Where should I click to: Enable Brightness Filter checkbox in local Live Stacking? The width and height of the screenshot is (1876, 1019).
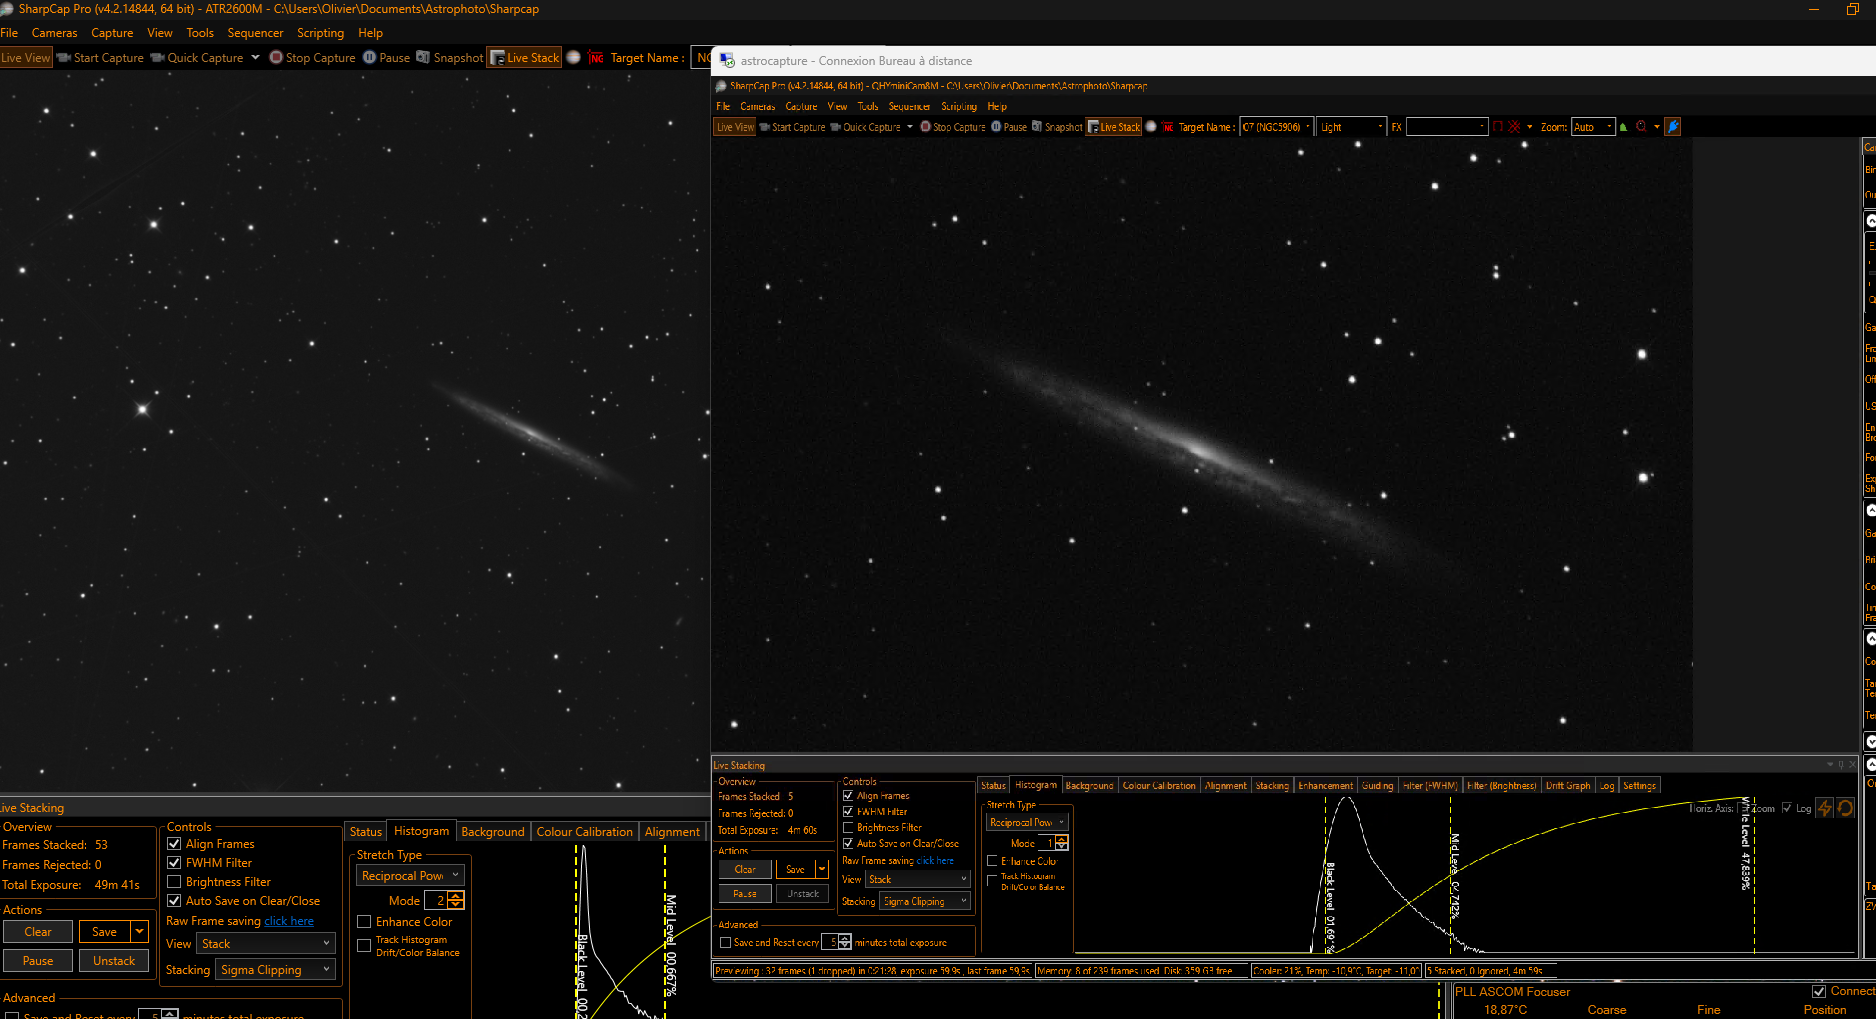(x=174, y=882)
